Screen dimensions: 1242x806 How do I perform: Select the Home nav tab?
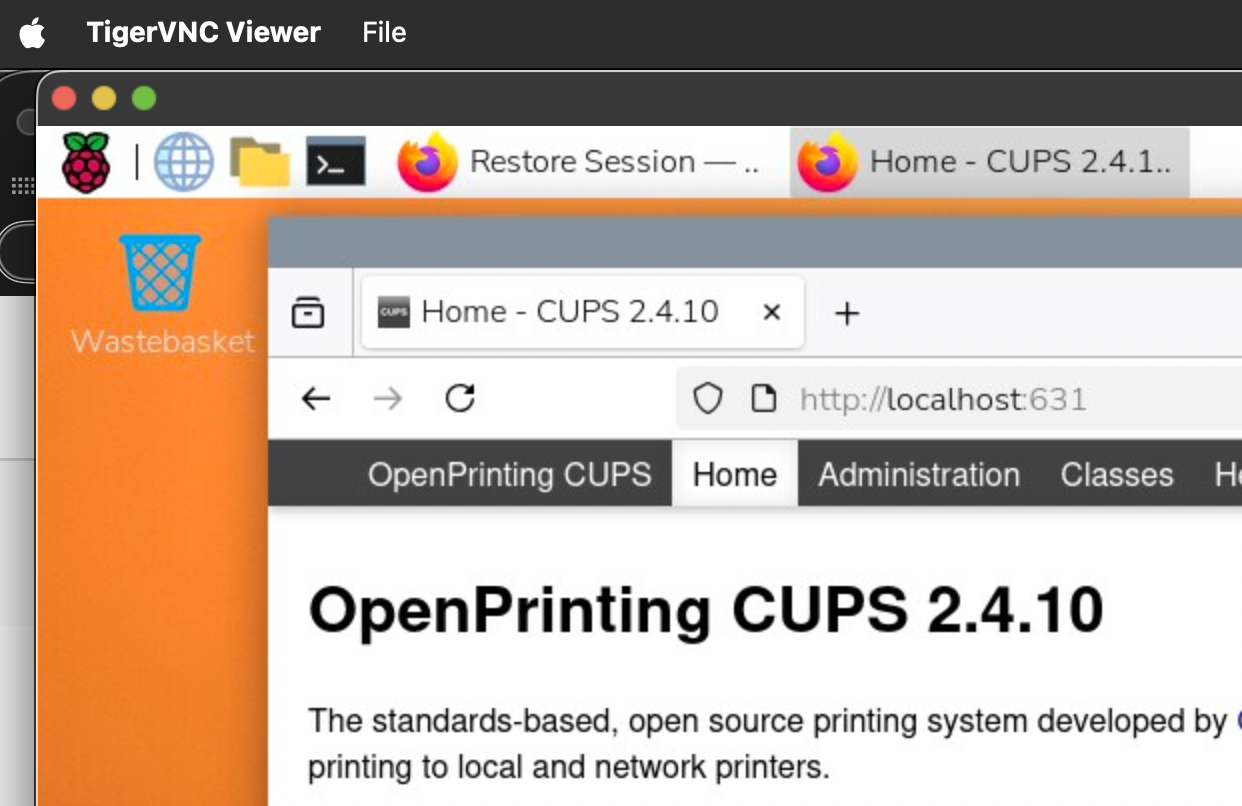tap(735, 473)
